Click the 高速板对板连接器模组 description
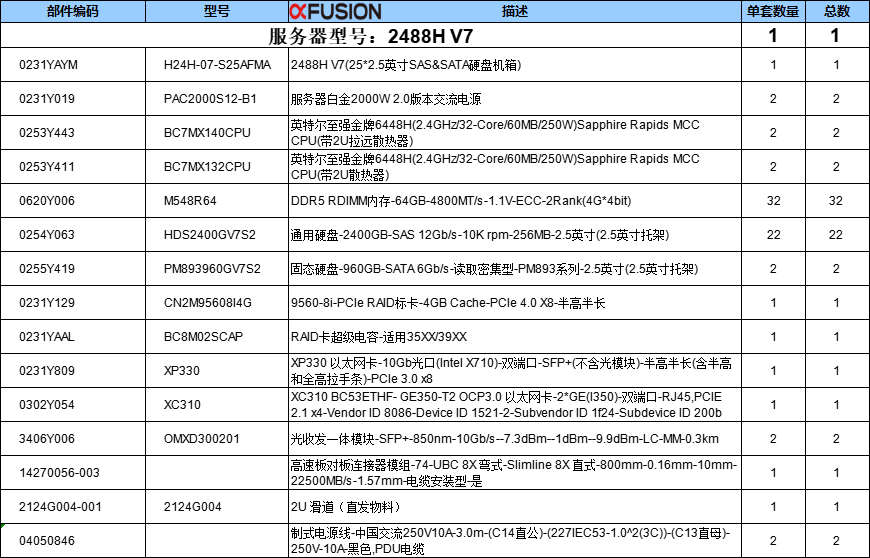The image size is (870, 558). tap(514, 473)
